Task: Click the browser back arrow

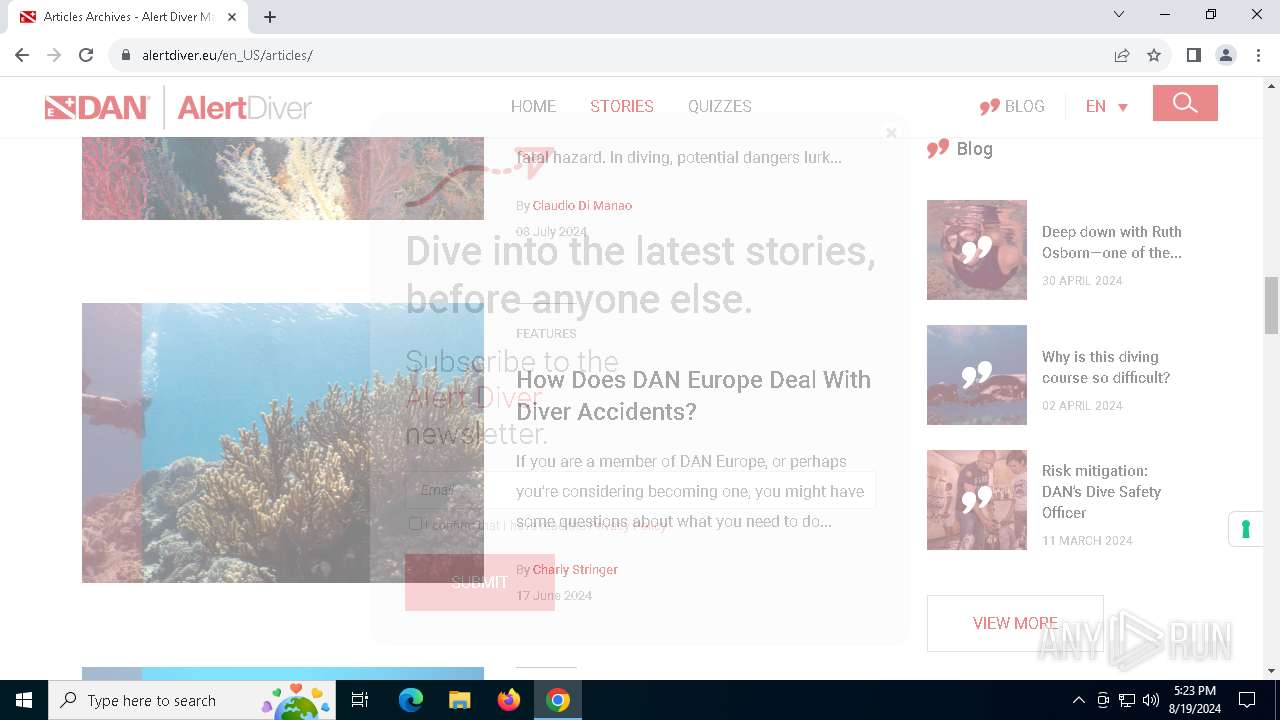Action: pyautogui.click(x=22, y=55)
